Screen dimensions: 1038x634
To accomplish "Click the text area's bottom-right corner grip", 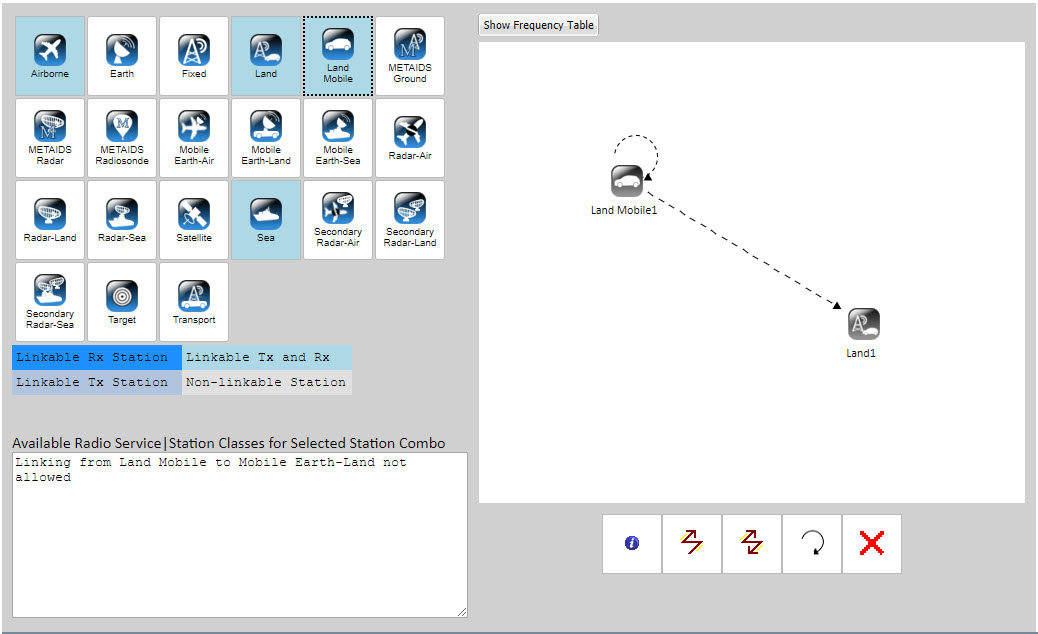I will coord(462,612).
